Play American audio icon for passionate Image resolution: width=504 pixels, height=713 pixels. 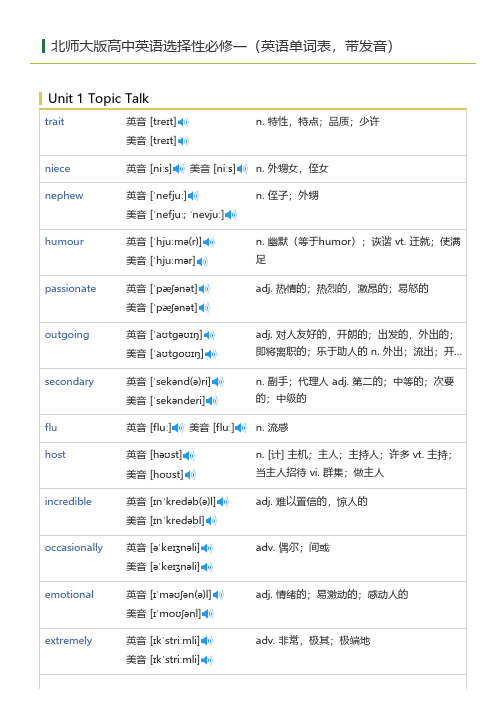click(x=205, y=308)
